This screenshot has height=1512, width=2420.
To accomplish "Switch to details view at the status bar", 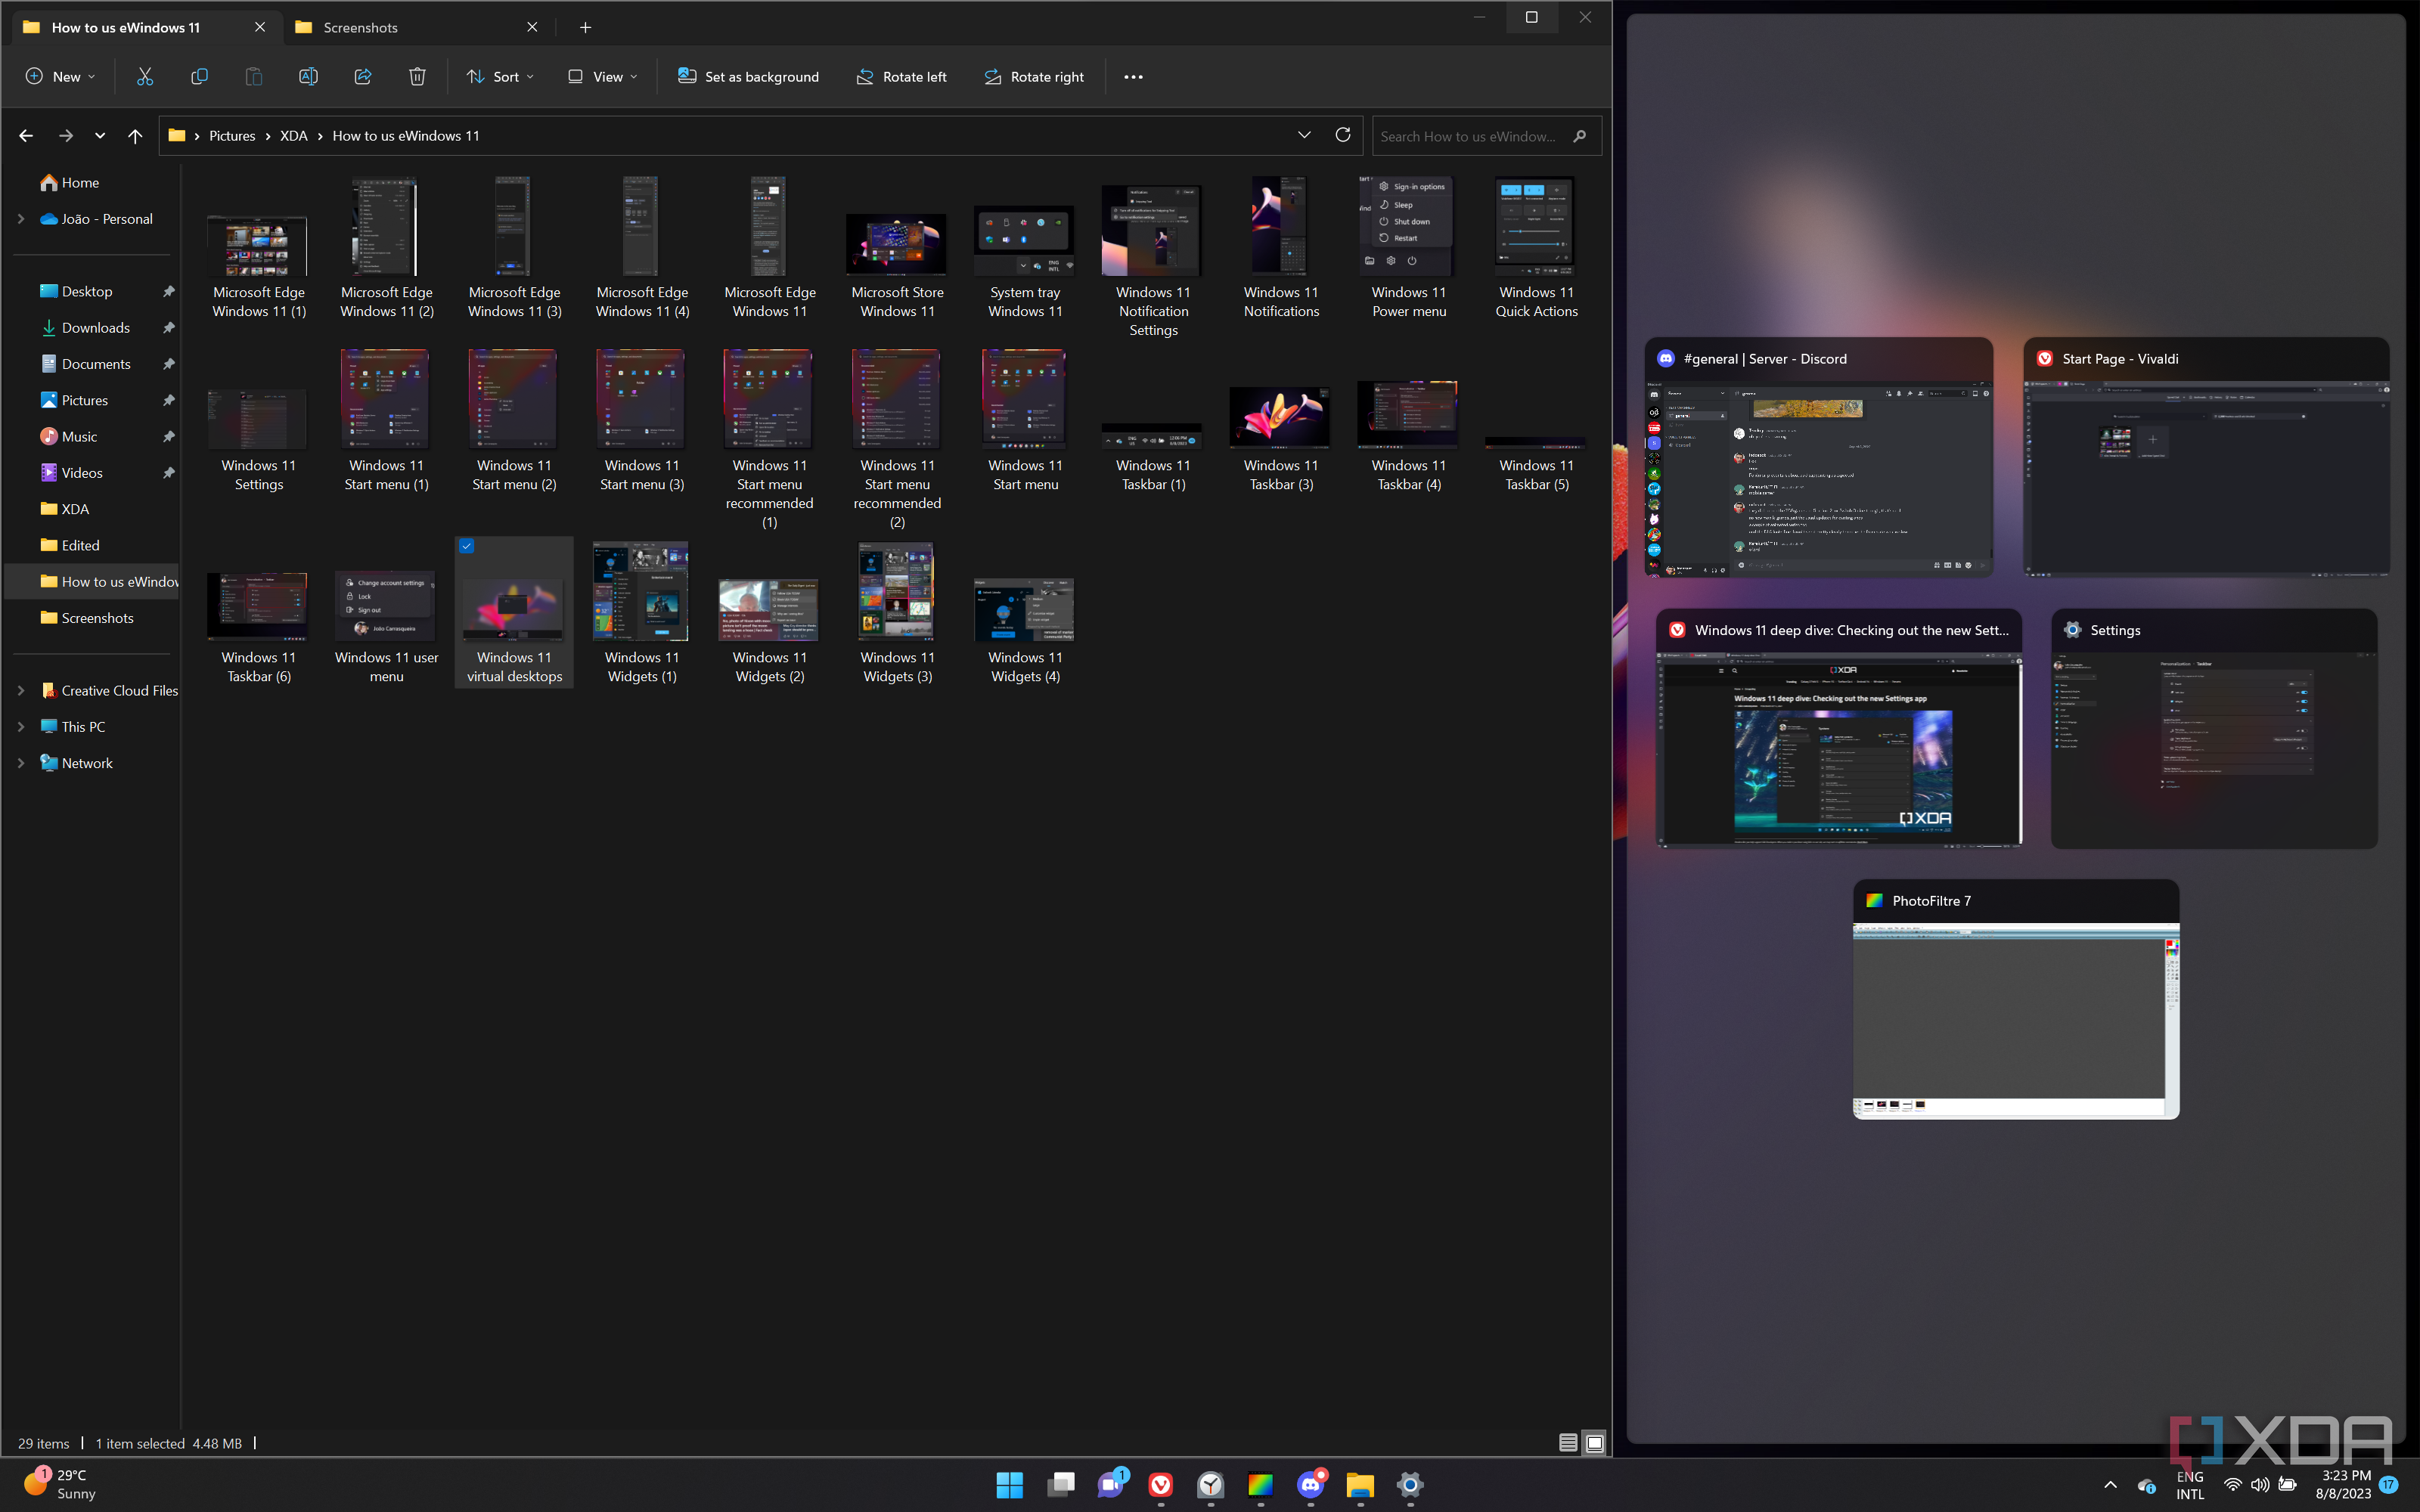I will point(1569,1443).
